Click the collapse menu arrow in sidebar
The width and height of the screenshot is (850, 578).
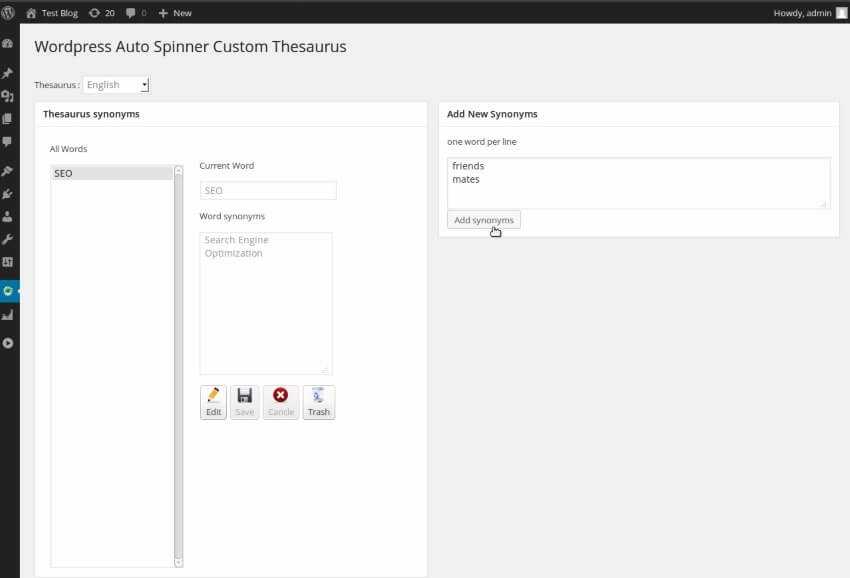8,343
